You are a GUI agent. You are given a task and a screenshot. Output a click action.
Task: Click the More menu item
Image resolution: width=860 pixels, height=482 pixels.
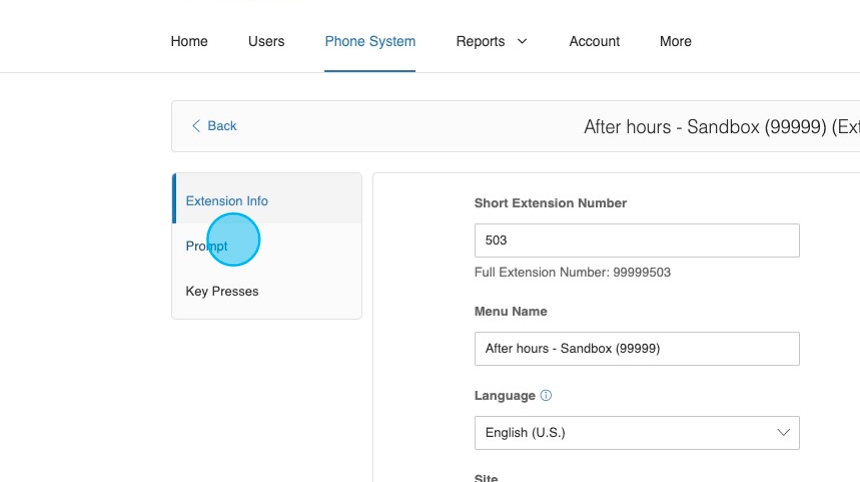tap(675, 41)
